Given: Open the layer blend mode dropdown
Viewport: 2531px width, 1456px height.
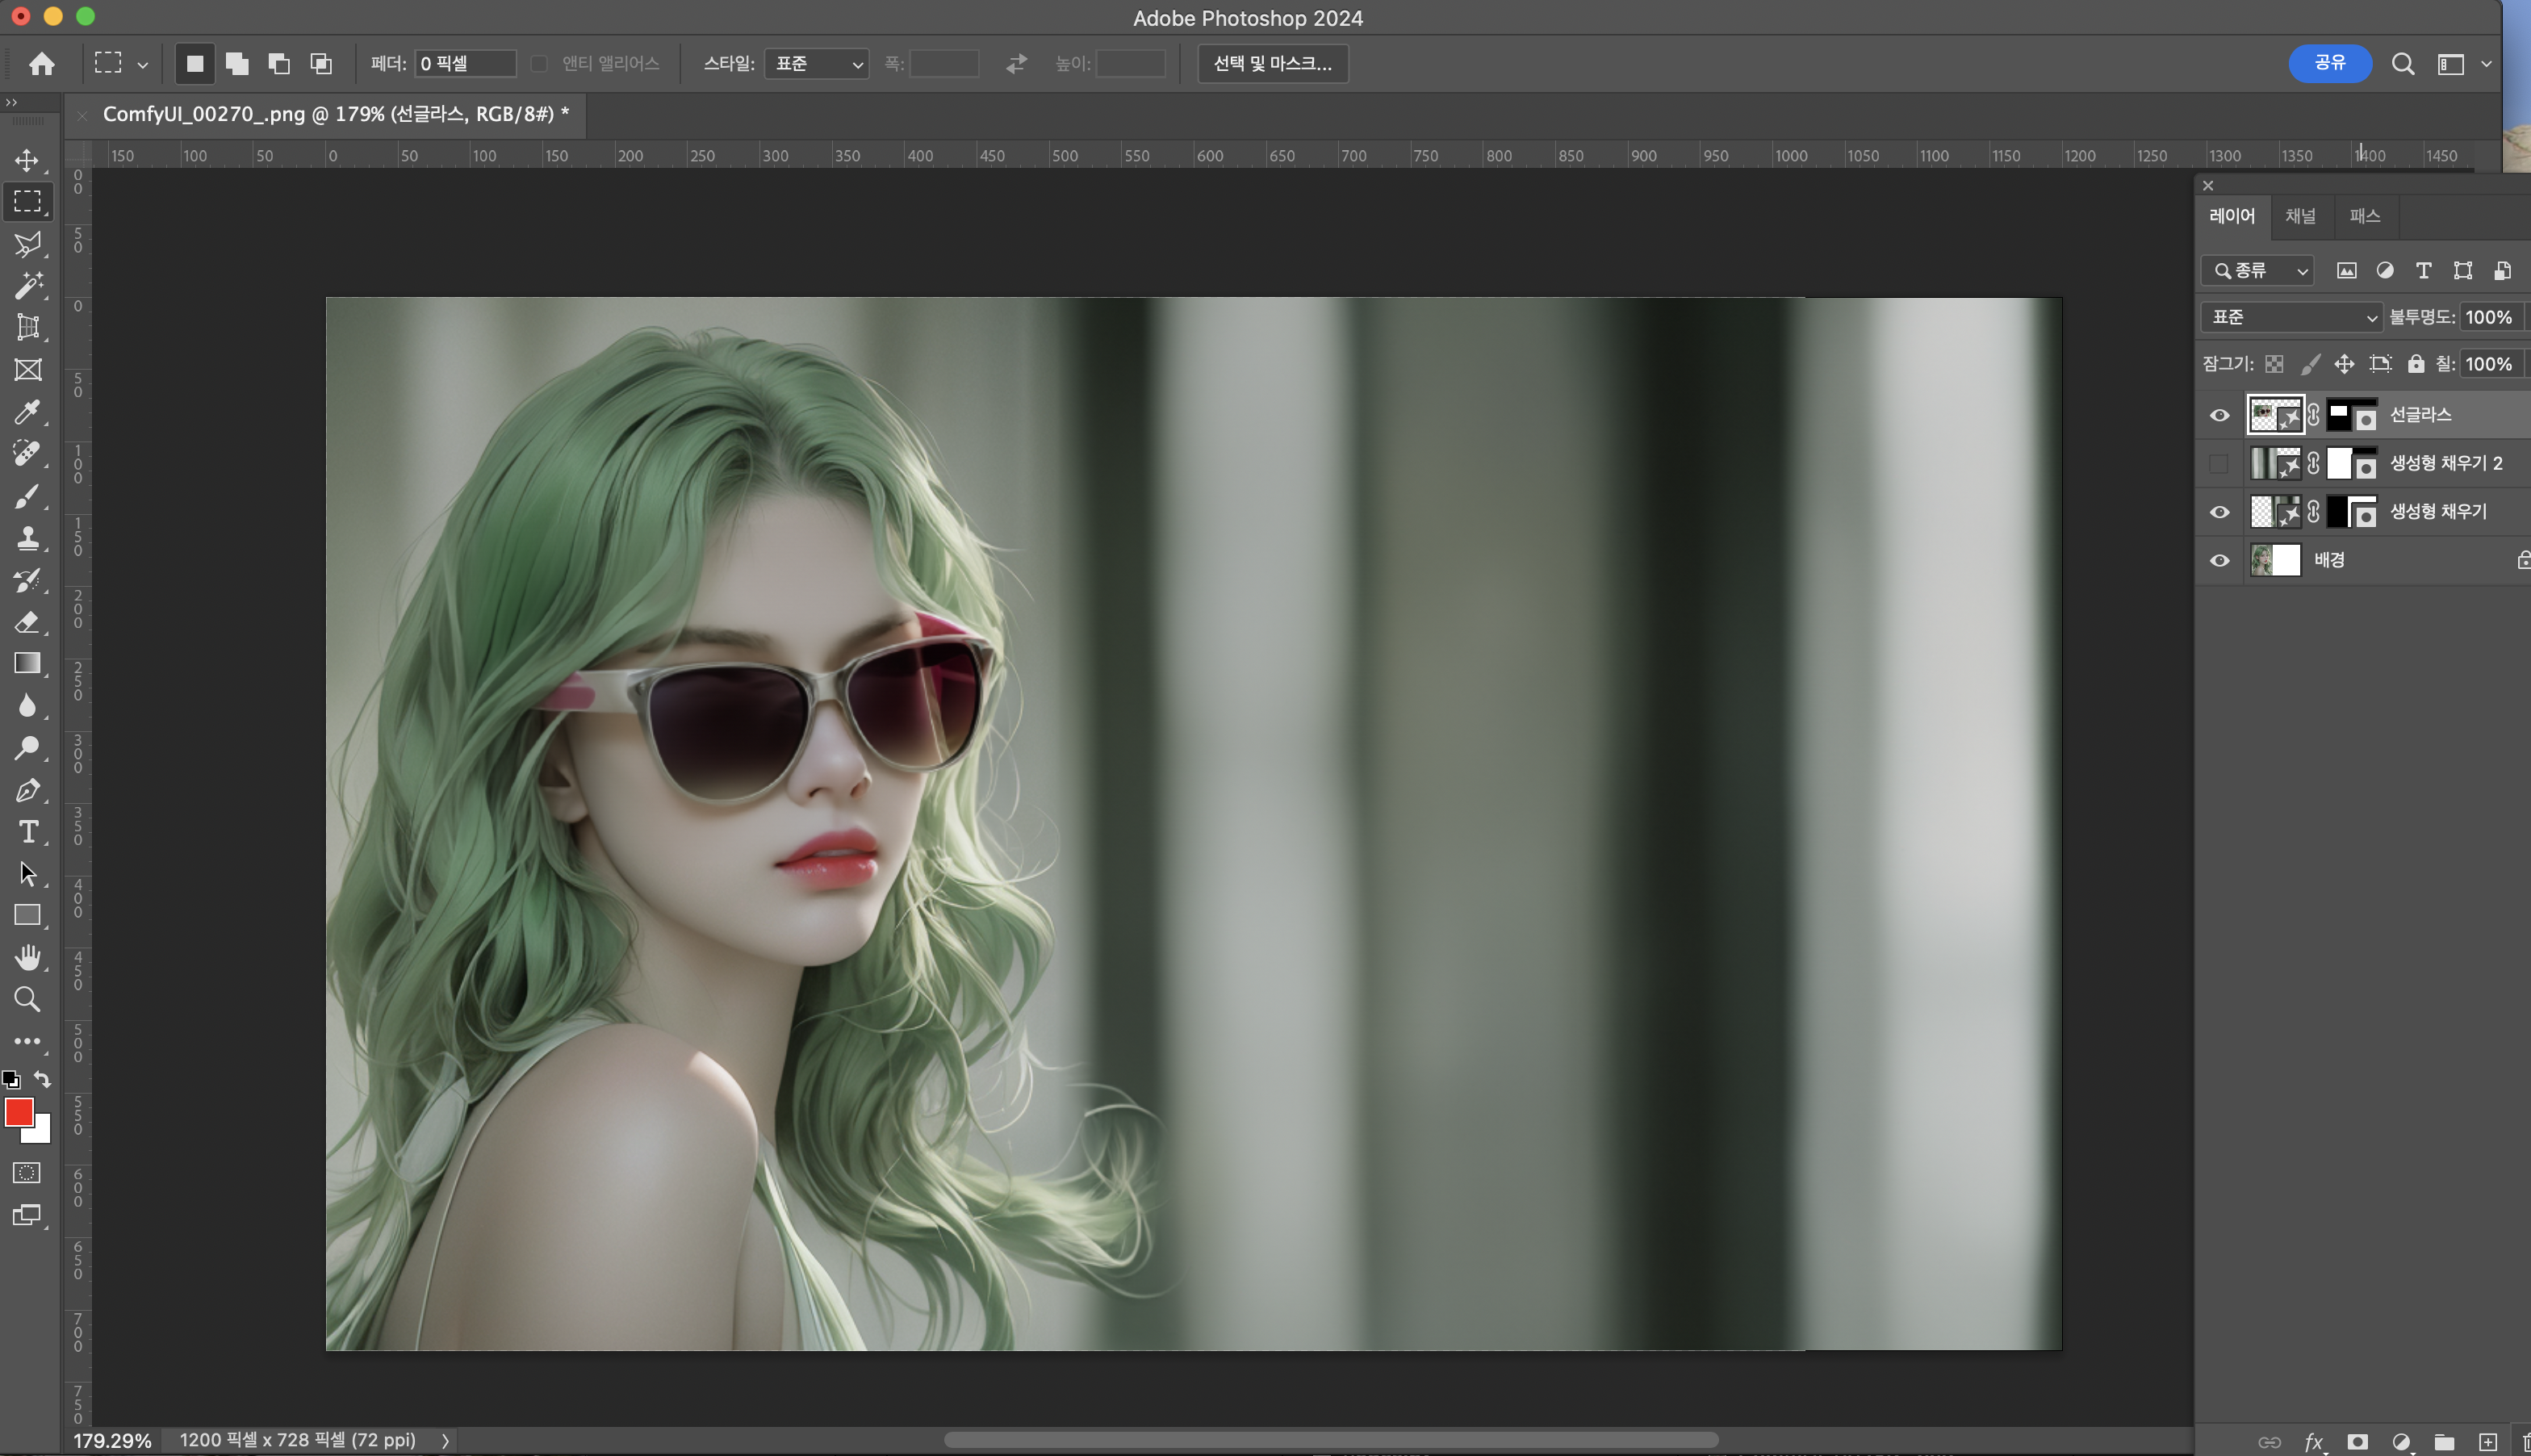Looking at the screenshot, I should pyautogui.click(x=2291, y=317).
